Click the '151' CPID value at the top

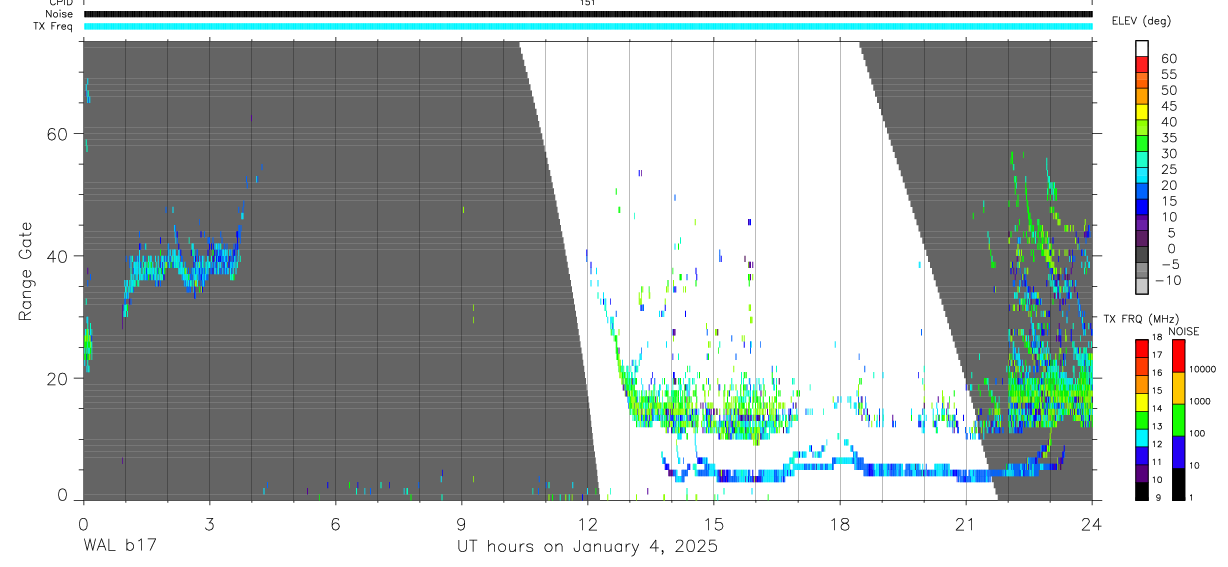click(x=587, y=3)
